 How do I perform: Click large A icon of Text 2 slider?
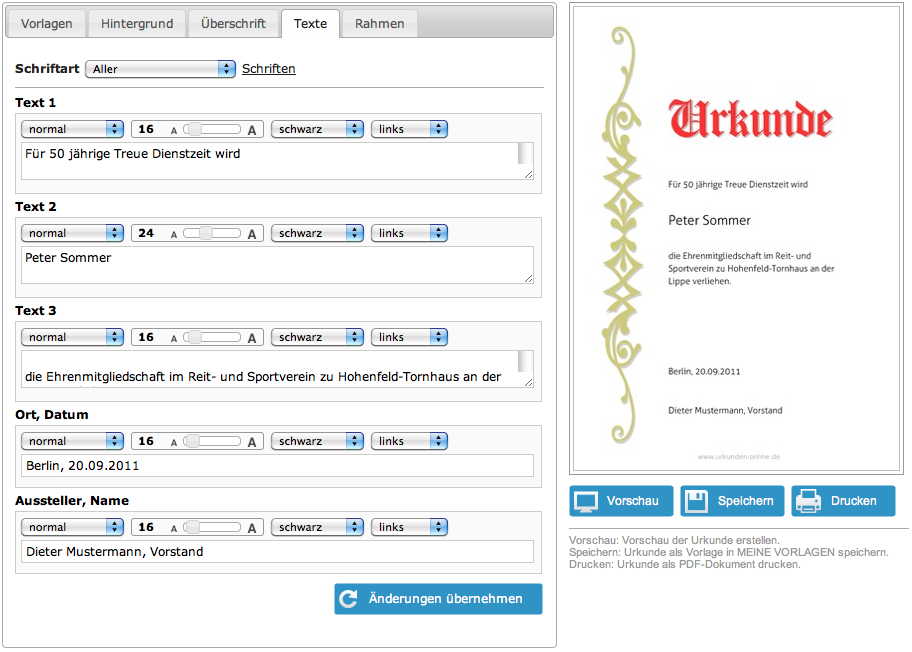tap(251, 234)
